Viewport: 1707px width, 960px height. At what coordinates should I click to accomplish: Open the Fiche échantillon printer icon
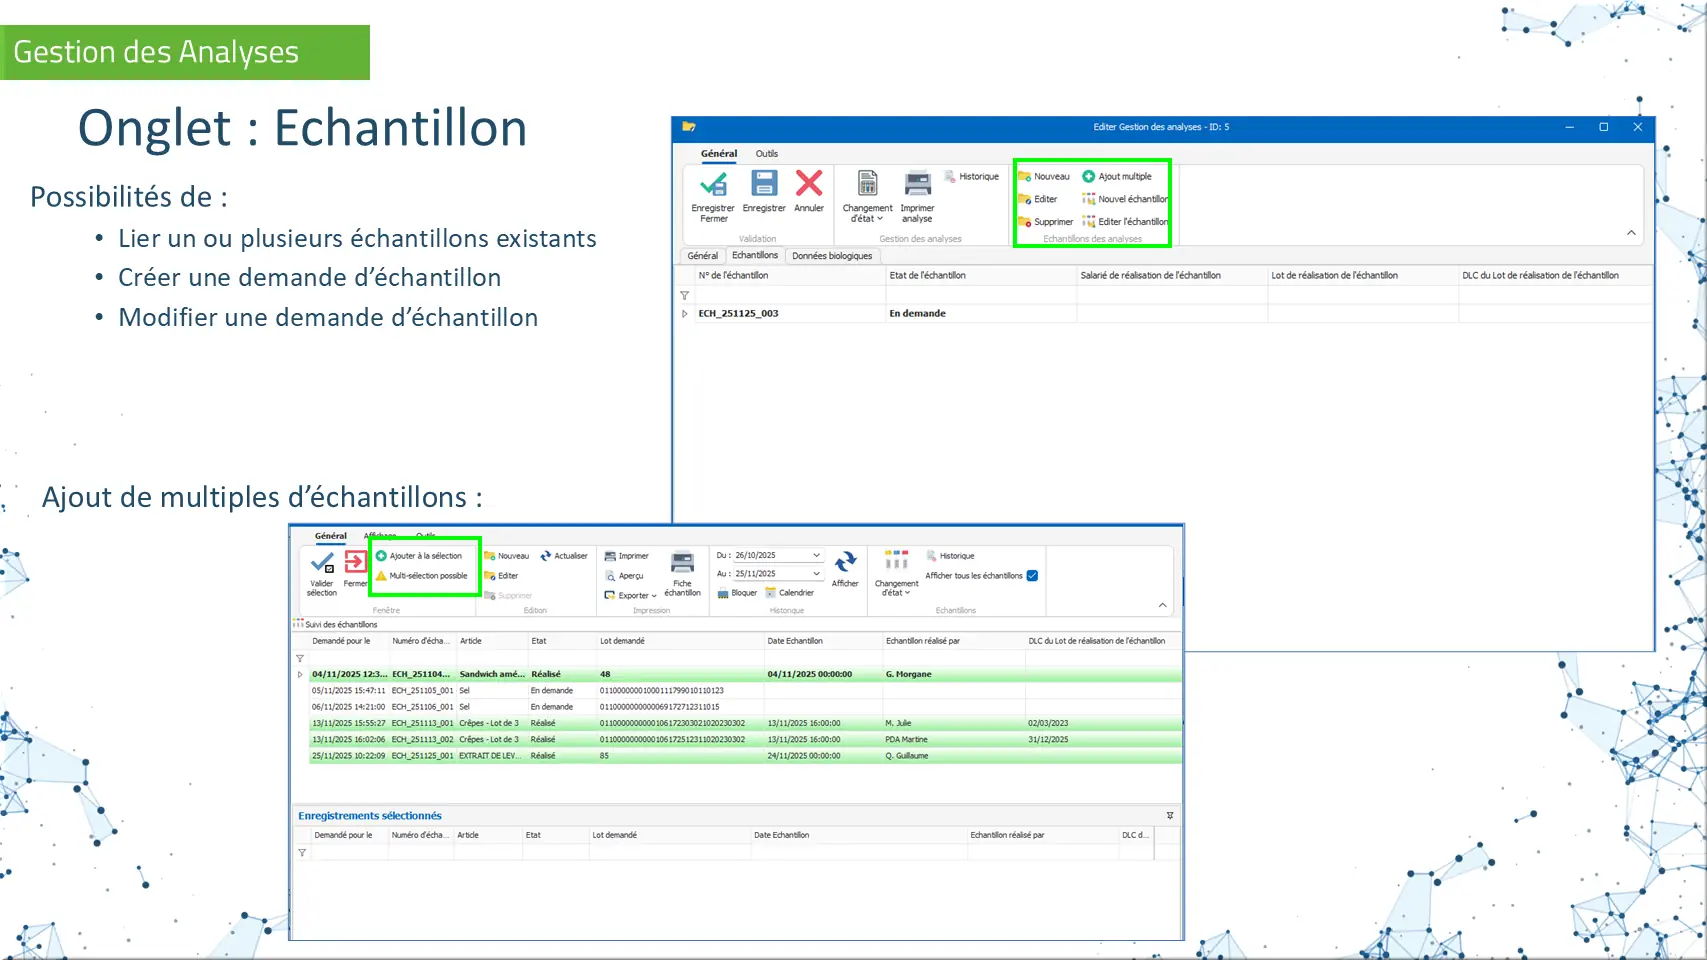point(682,562)
